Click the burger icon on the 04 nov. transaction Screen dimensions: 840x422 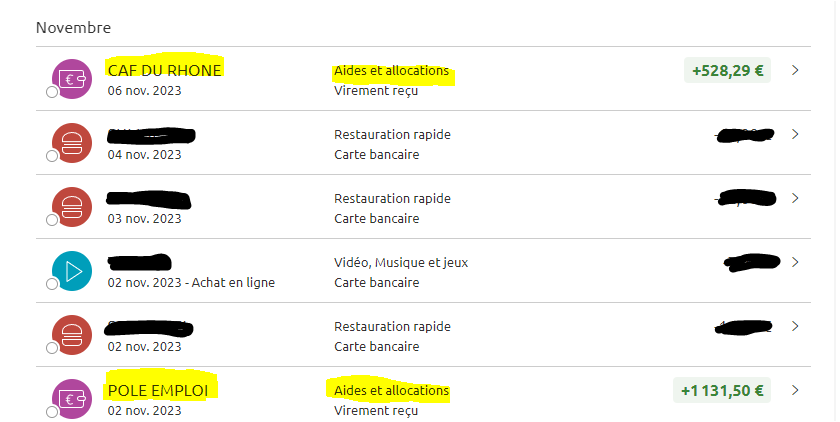point(72,143)
